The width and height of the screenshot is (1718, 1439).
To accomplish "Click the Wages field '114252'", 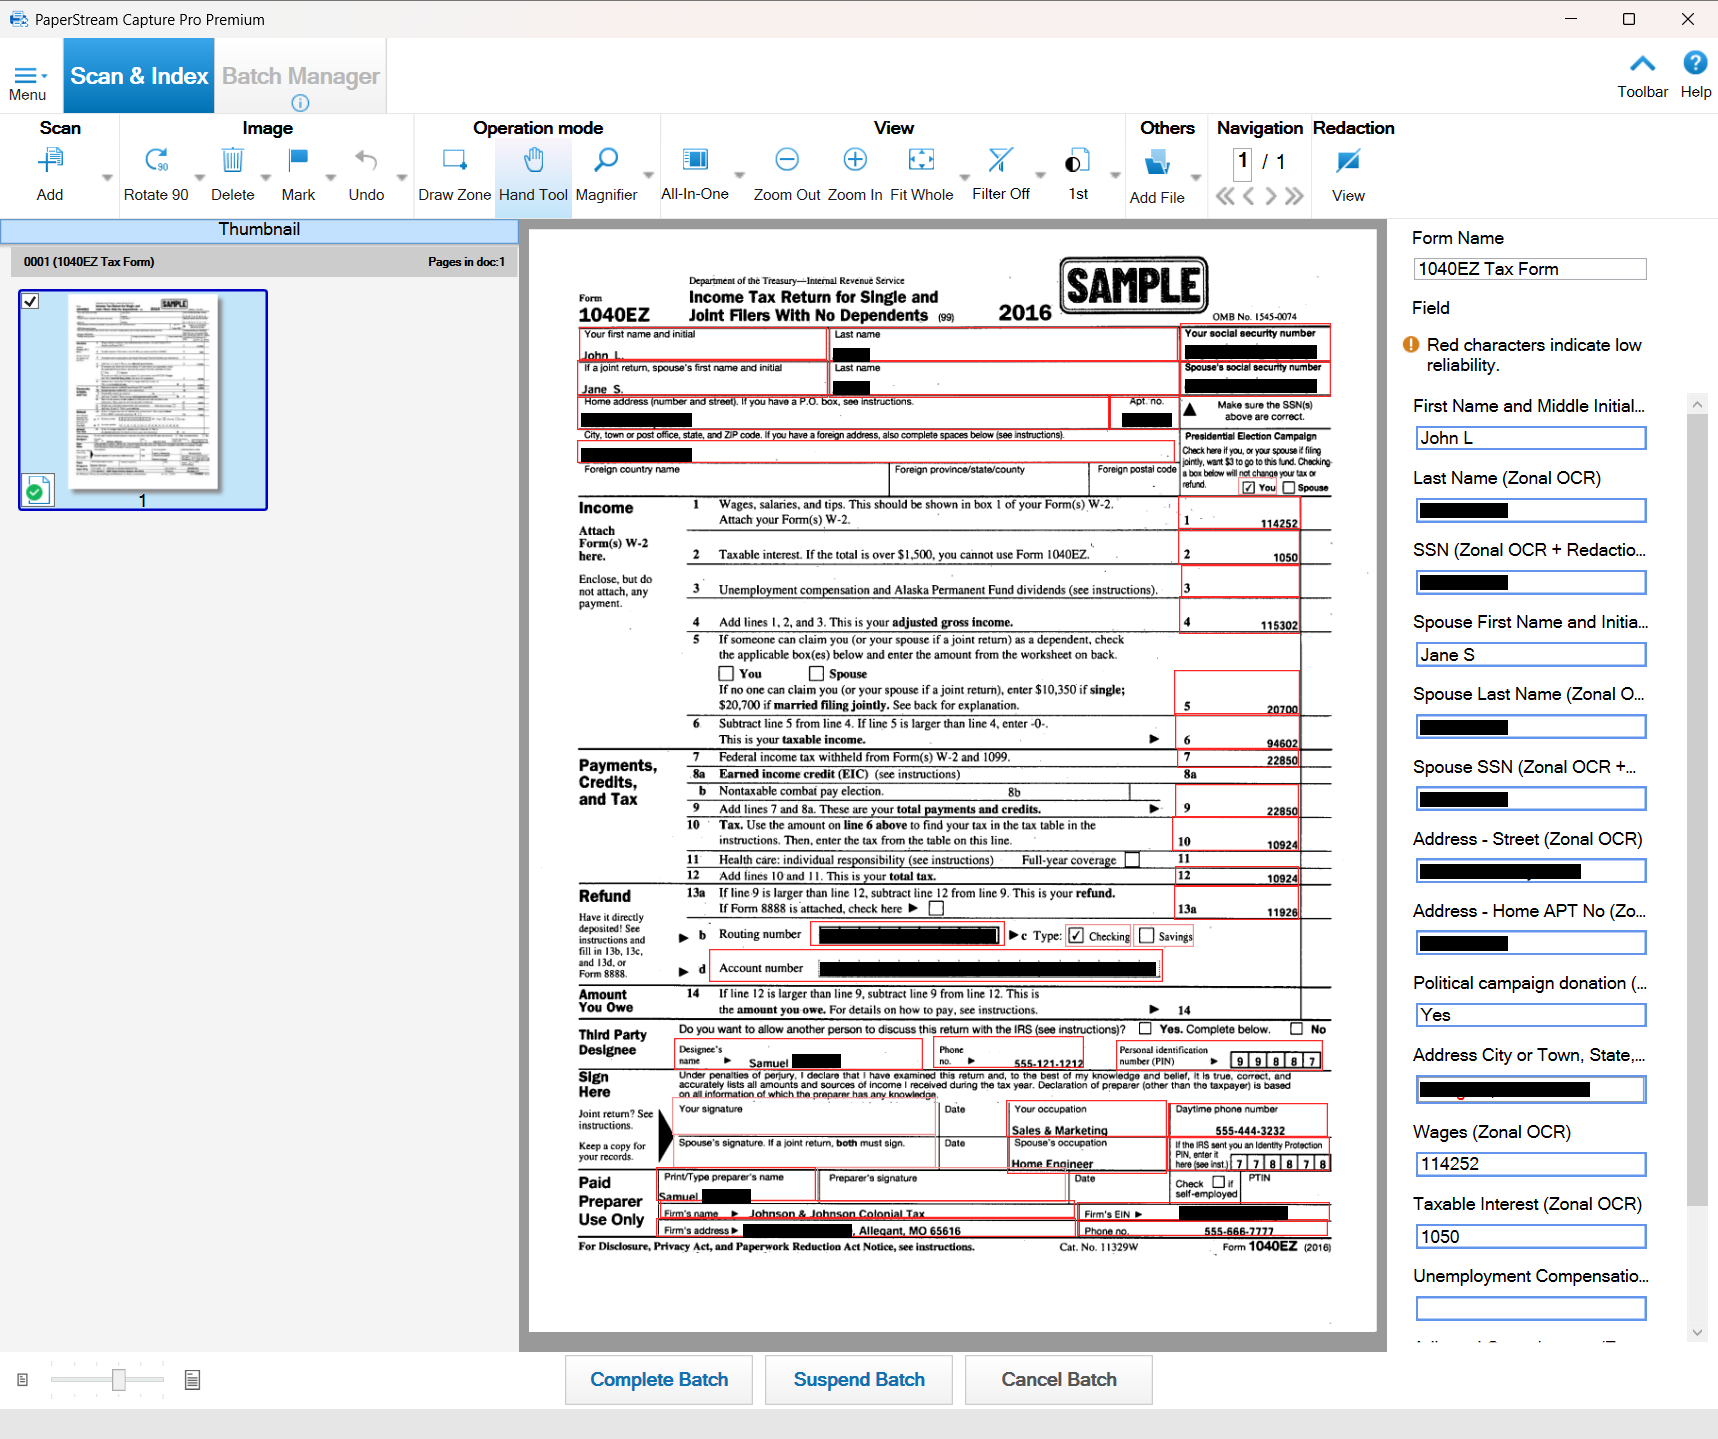I will pos(1531,1164).
